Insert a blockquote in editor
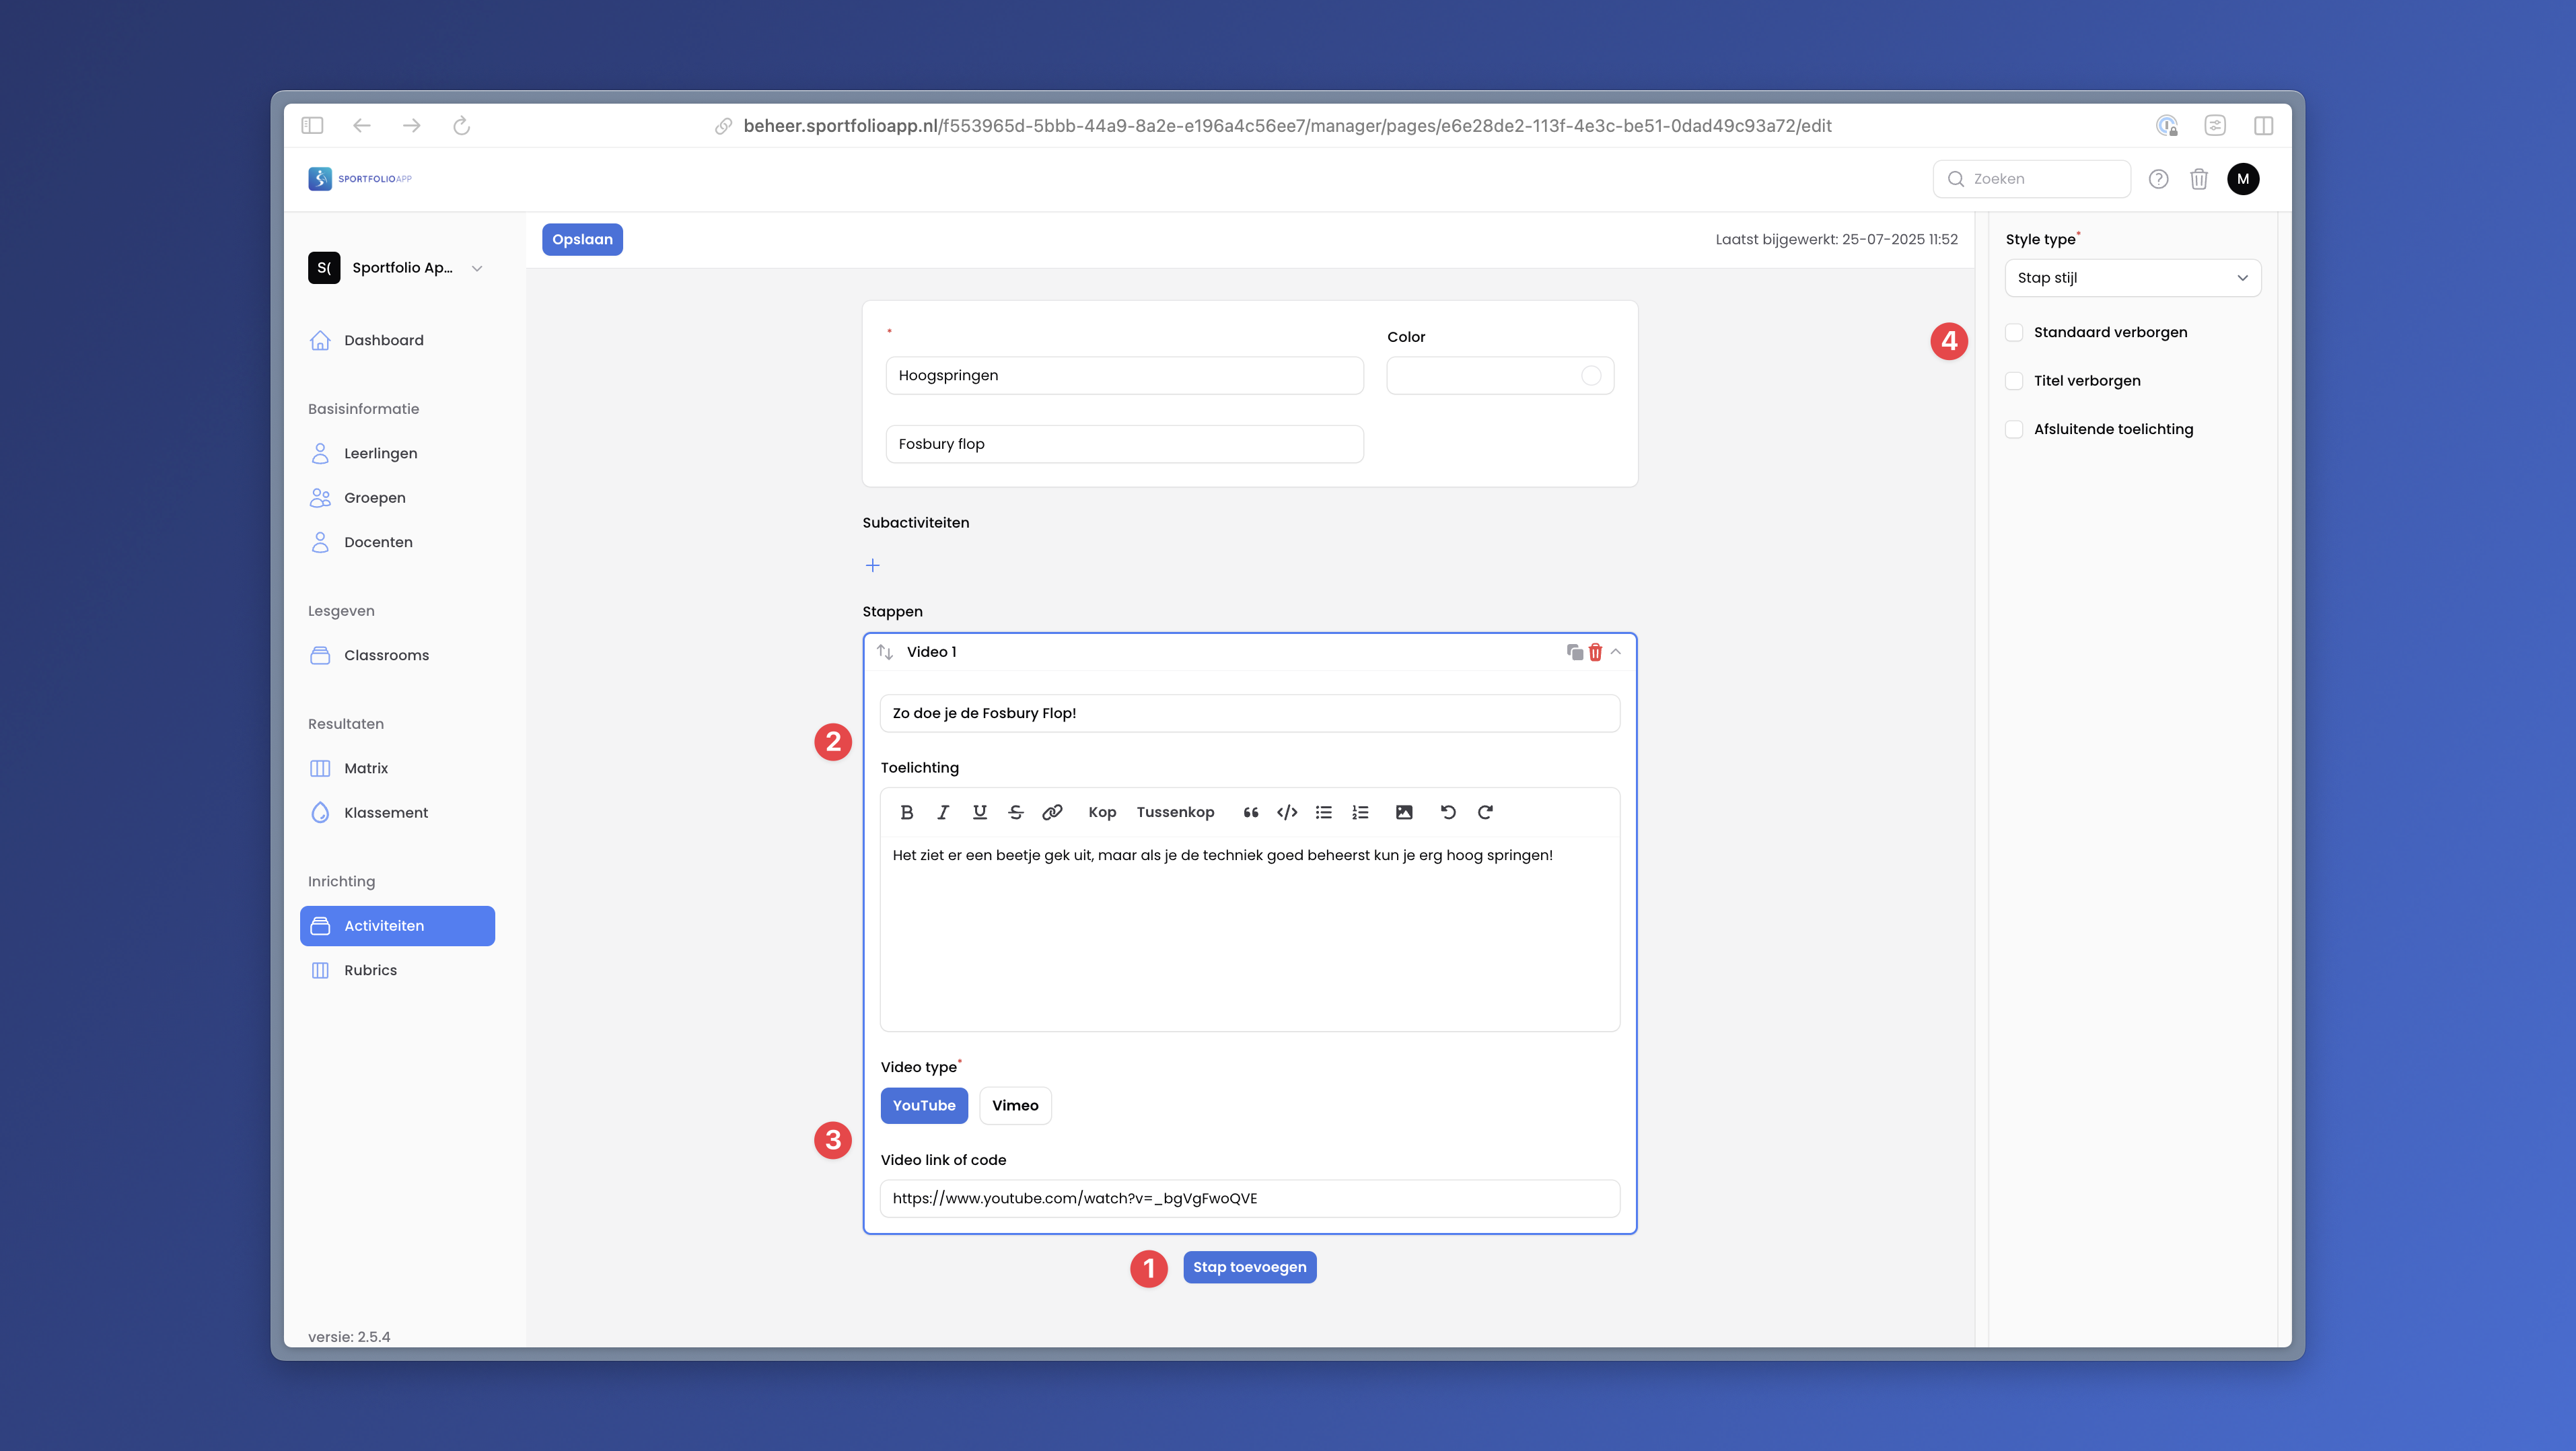The width and height of the screenshot is (2576, 1451). coord(1250,812)
